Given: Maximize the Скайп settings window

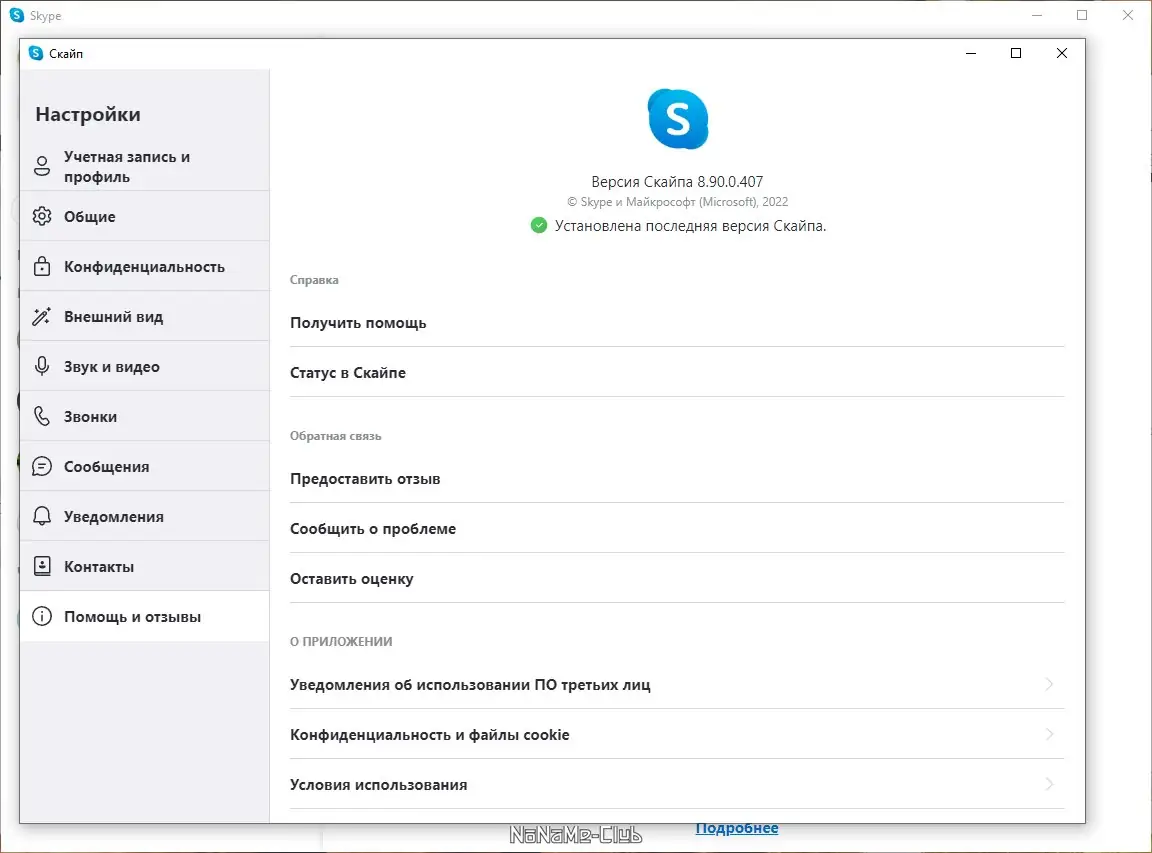Looking at the screenshot, I should click(x=1016, y=53).
